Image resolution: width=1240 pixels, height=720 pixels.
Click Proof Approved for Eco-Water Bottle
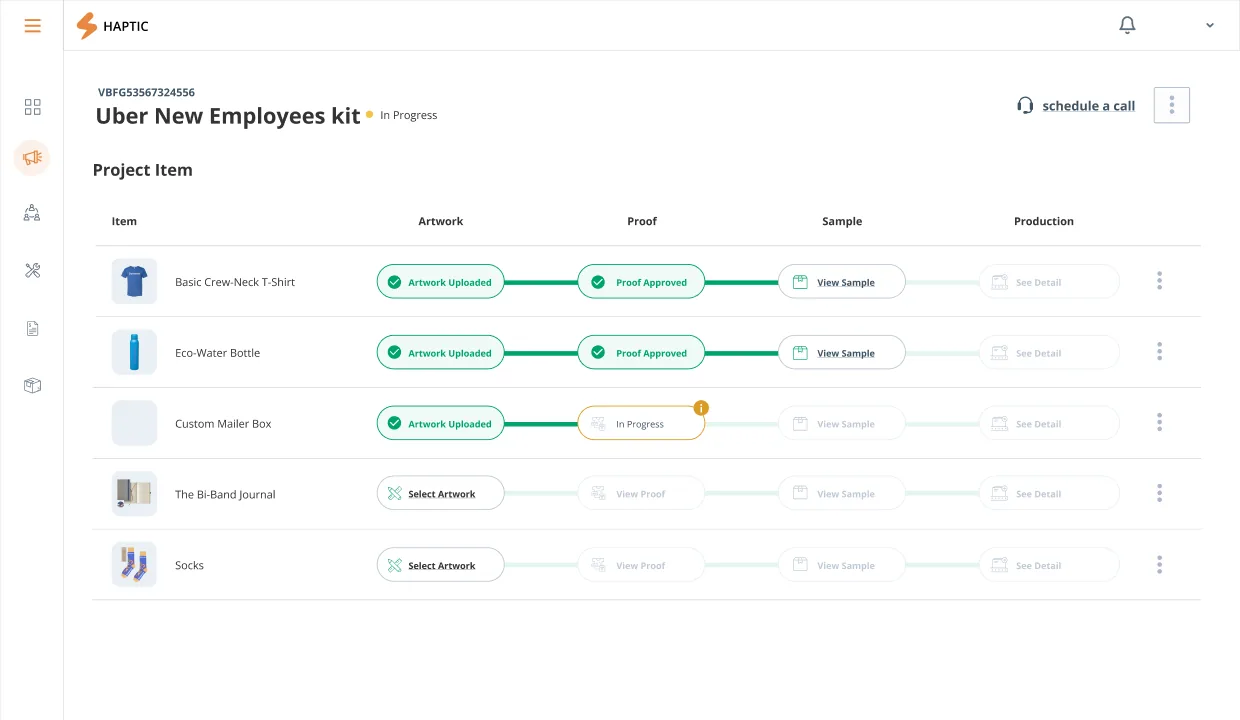[x=641, y=353]
